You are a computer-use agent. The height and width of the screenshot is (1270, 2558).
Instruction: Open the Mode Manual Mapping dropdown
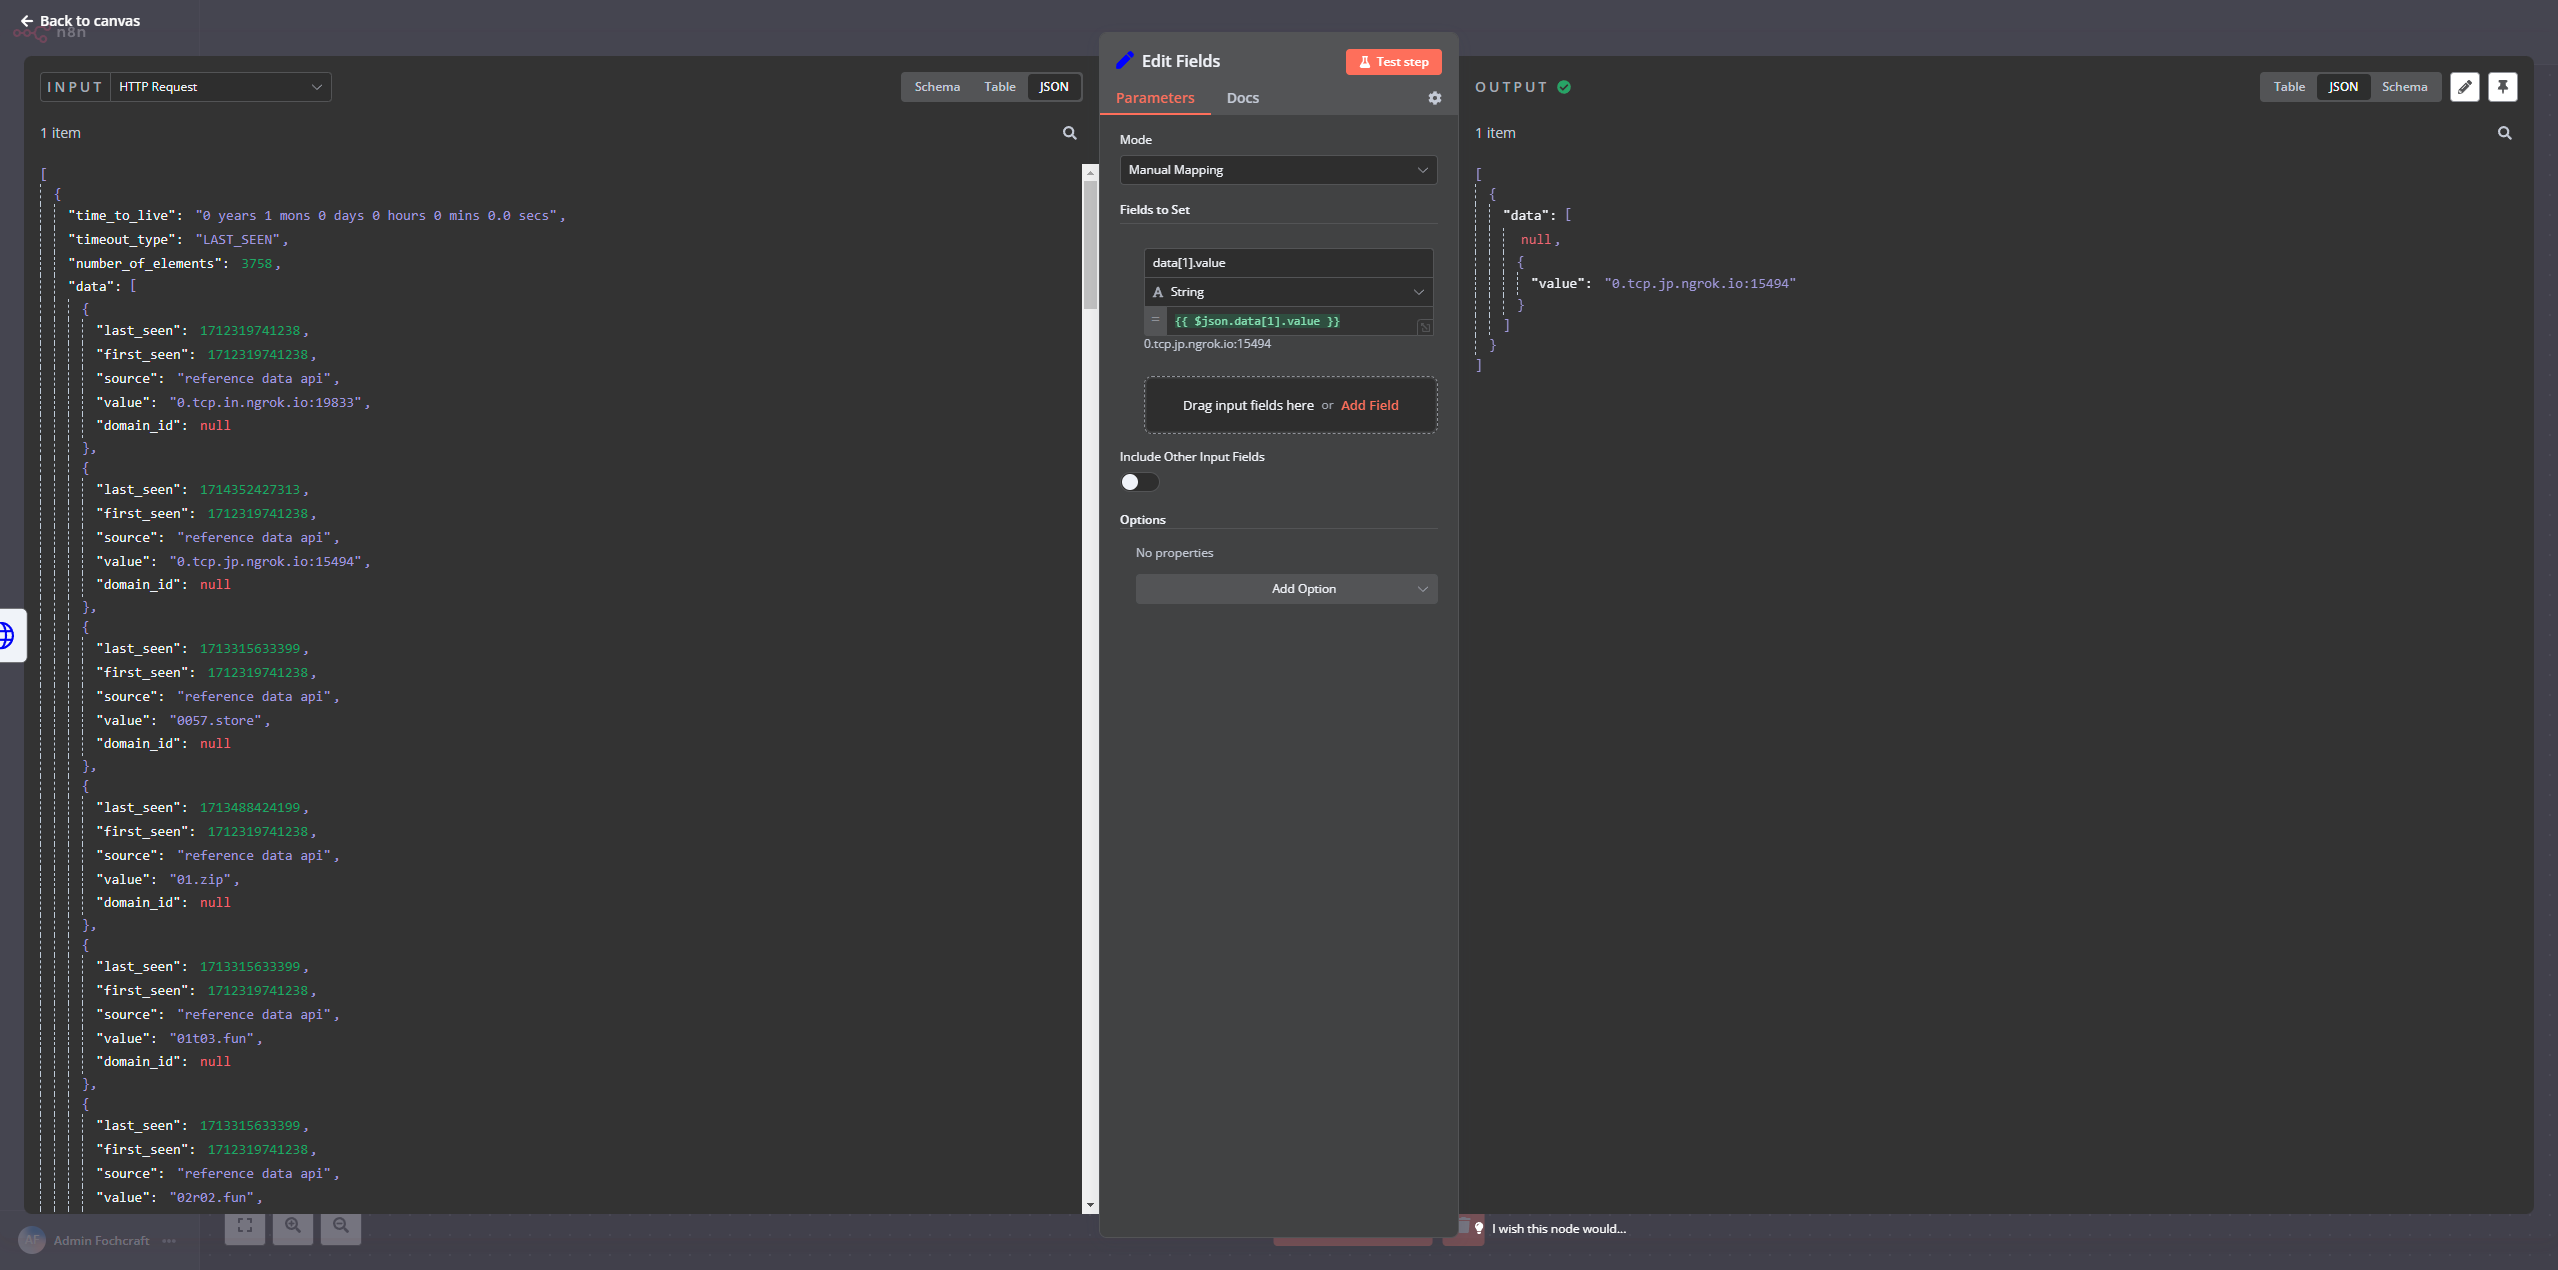pos(1277,170)
